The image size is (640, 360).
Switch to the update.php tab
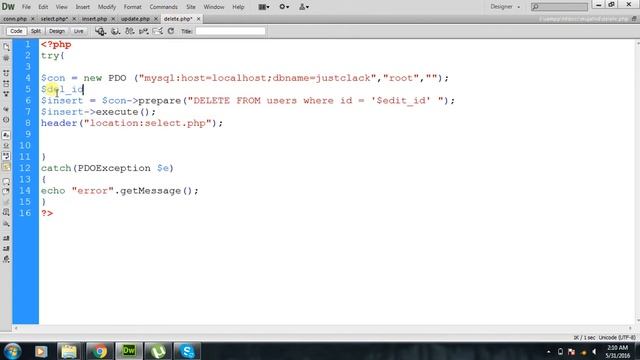135,19
